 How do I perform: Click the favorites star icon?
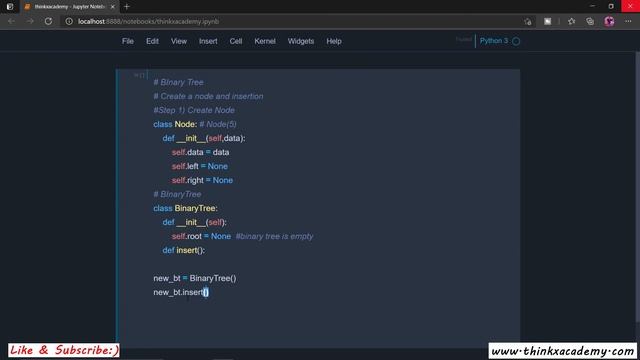click(x=571, y=21)
